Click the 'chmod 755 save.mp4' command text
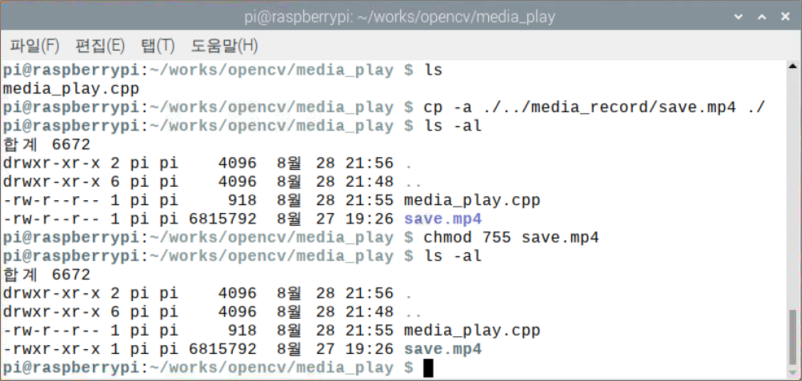 click(x=511, y=237)
